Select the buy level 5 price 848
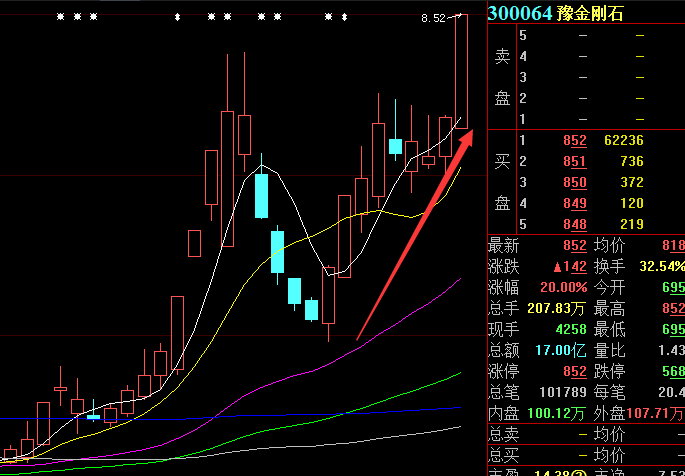Viewport: 685px width, 476px height. click(x=575, y=224)
